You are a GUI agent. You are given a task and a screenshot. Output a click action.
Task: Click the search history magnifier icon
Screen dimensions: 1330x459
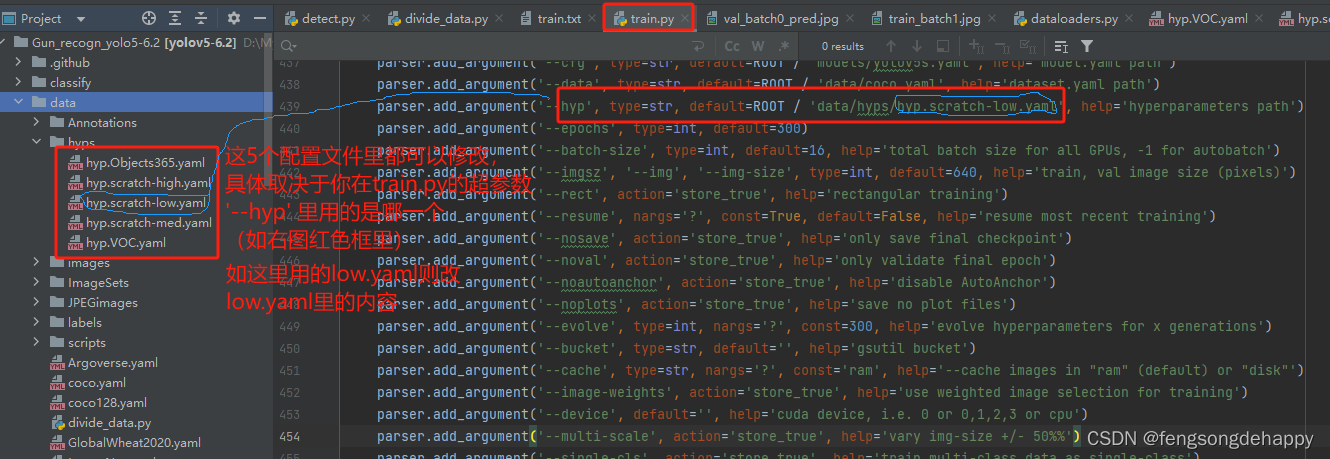[289, 46]
